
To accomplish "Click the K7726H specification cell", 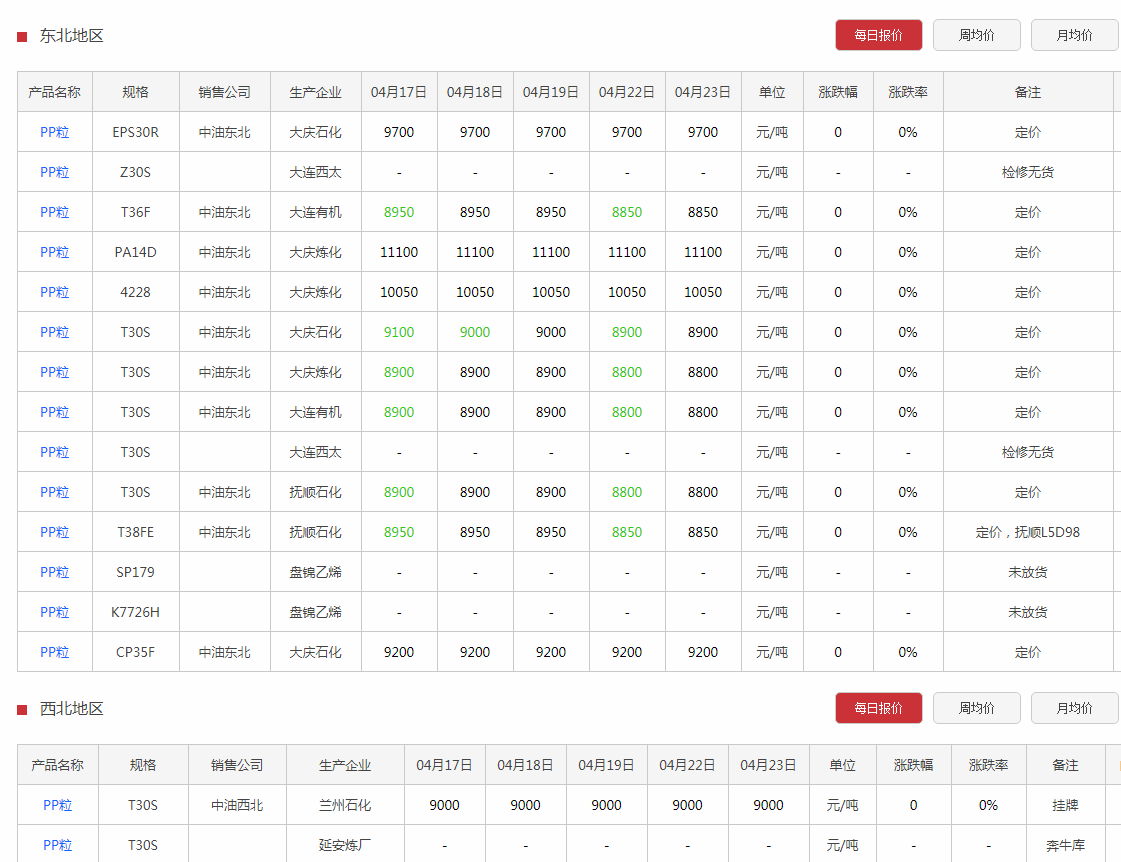I will (x=135, y=613).
